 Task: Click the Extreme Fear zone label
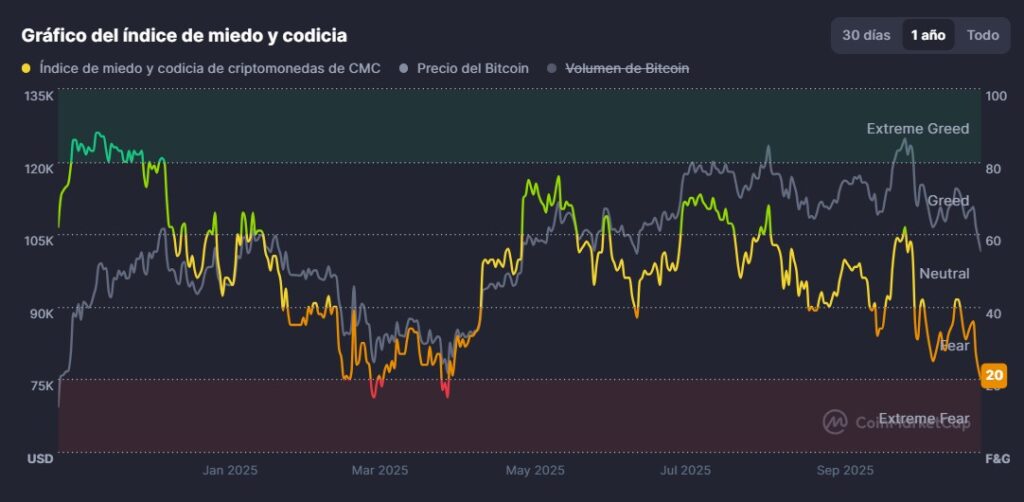tap(923, 418)
